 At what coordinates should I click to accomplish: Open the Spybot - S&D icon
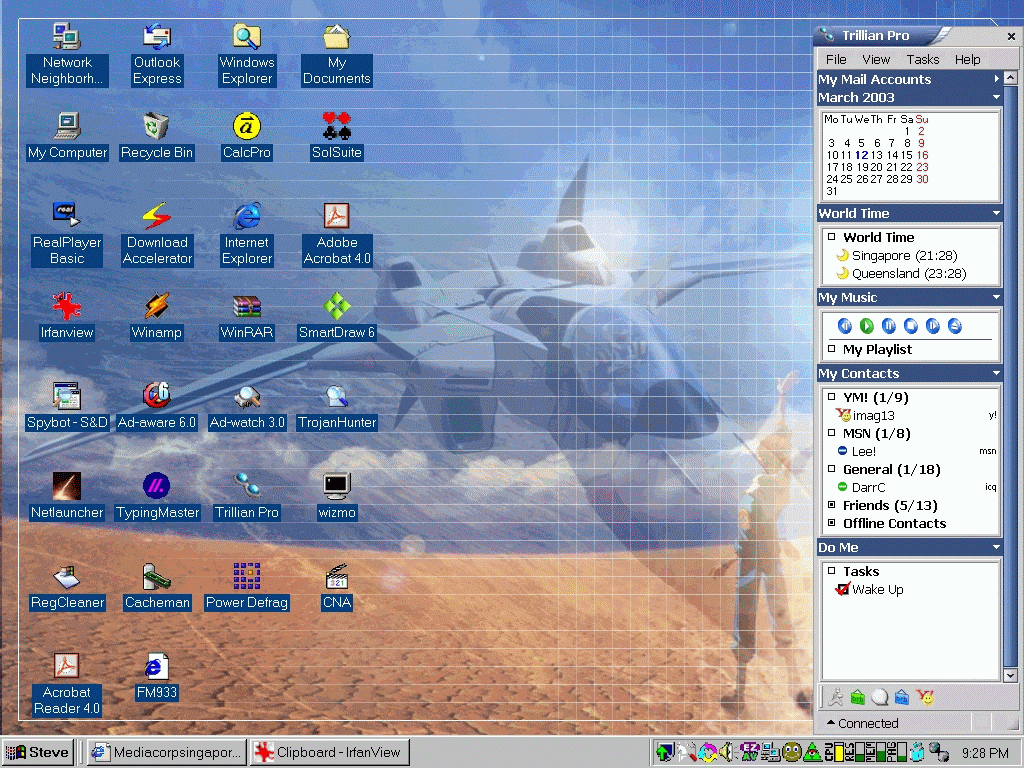tap(67, 406)
